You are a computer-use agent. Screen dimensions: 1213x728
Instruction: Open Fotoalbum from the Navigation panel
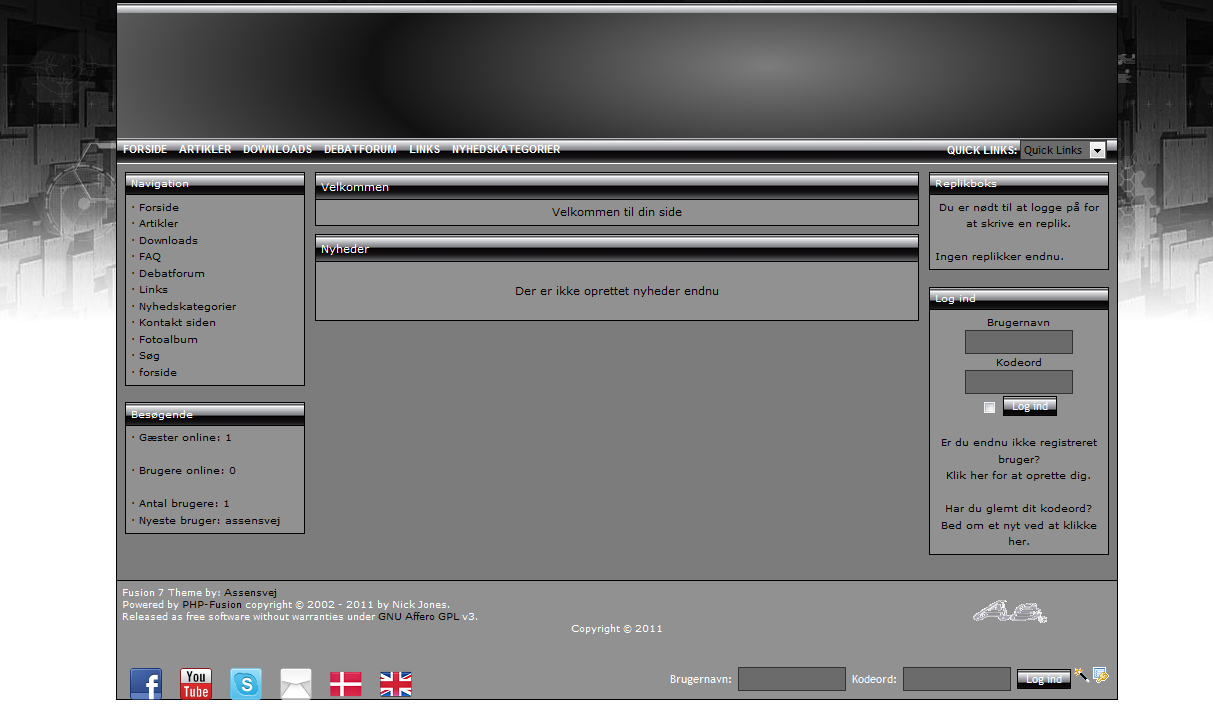(x=168, y=339)
